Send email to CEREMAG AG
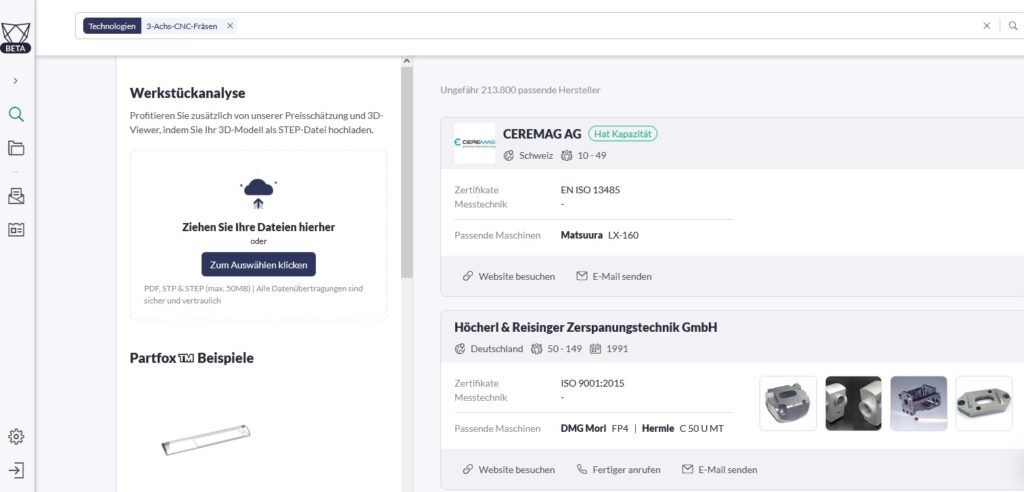This screenshot has height=492, width=1024. (x=613, y=276)
